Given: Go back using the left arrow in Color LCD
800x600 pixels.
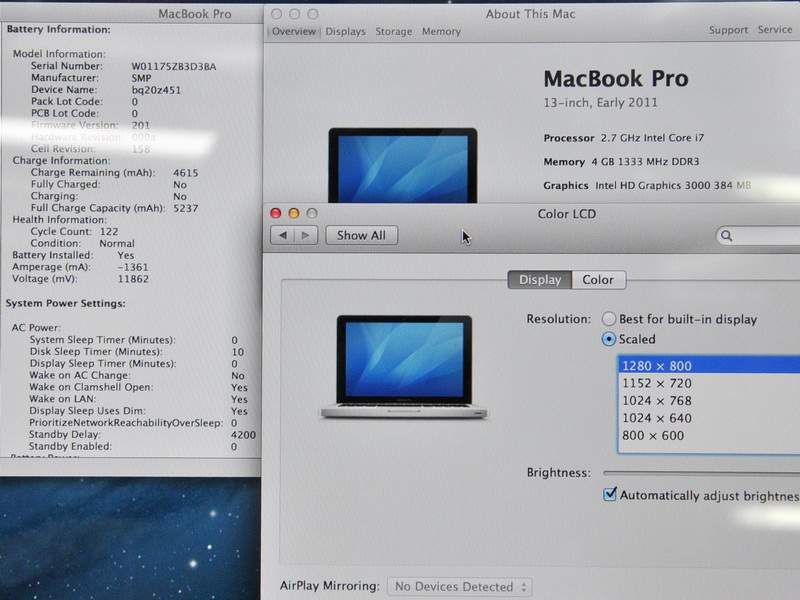Looking at the screenshot, I should pos(282,235).
